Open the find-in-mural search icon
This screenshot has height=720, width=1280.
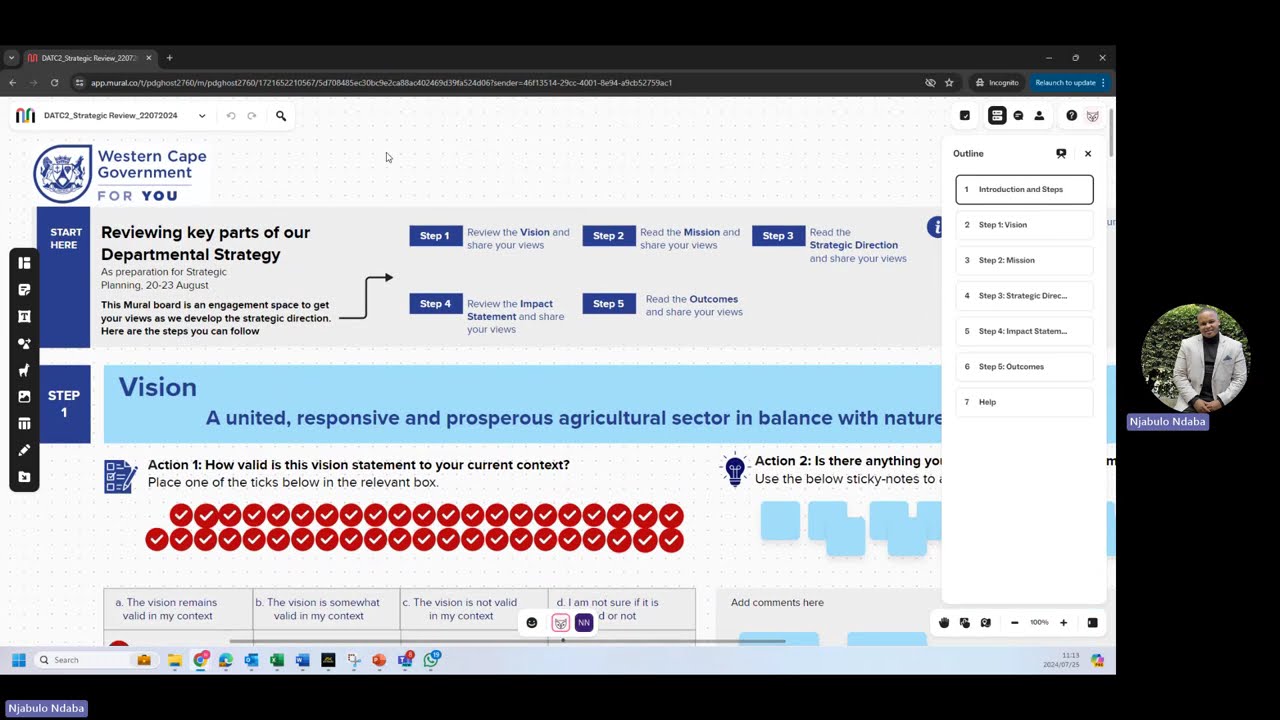coord(281,116)
